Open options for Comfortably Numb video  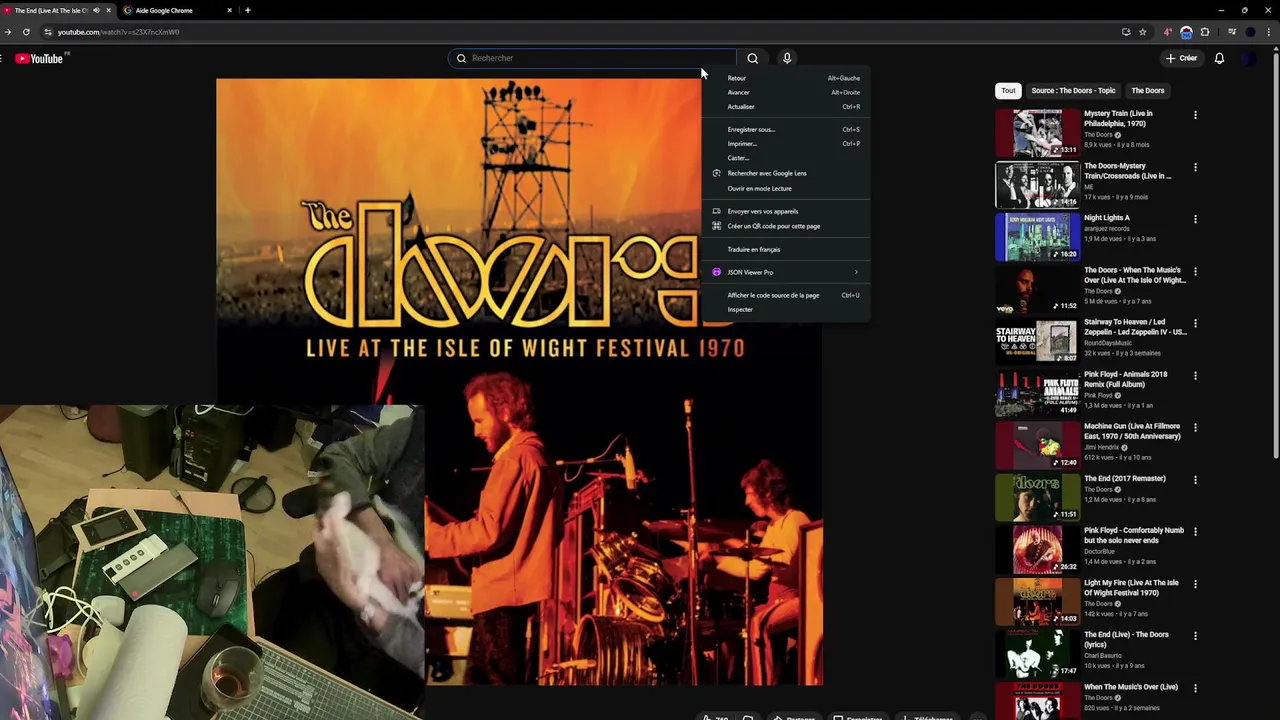1195,531
